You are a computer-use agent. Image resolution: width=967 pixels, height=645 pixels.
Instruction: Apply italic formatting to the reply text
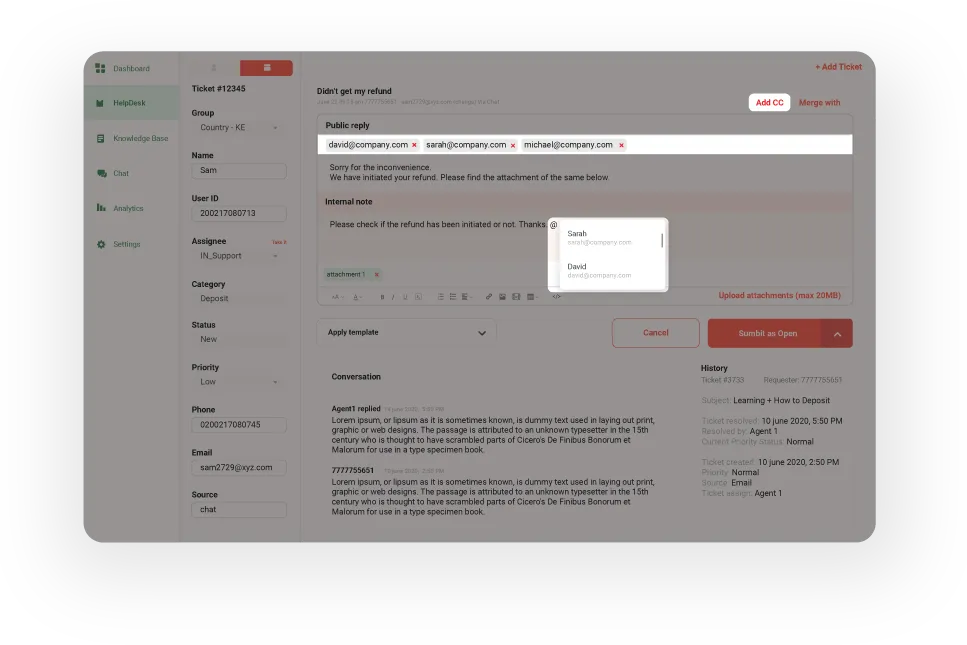(x=393, y=296)
